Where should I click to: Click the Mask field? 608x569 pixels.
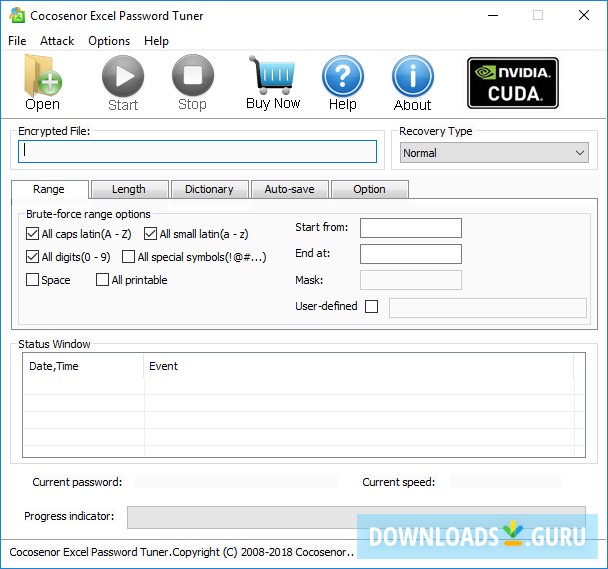(x=411, y=280)
